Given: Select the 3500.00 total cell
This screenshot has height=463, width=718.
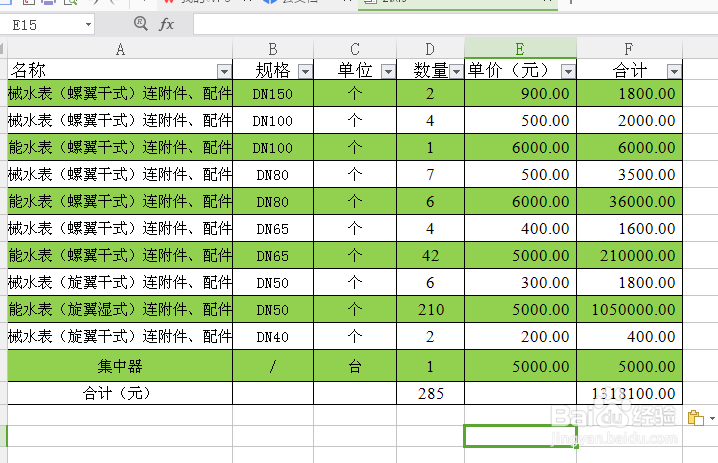Looking at the screenshot, I should (x=629, y=174).
